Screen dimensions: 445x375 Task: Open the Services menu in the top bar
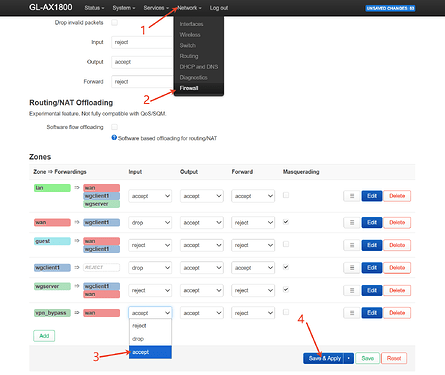point(156,8)
